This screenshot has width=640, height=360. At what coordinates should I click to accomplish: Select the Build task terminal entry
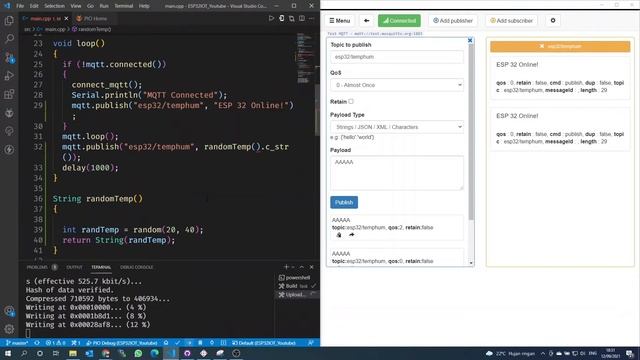pos(298,286)
